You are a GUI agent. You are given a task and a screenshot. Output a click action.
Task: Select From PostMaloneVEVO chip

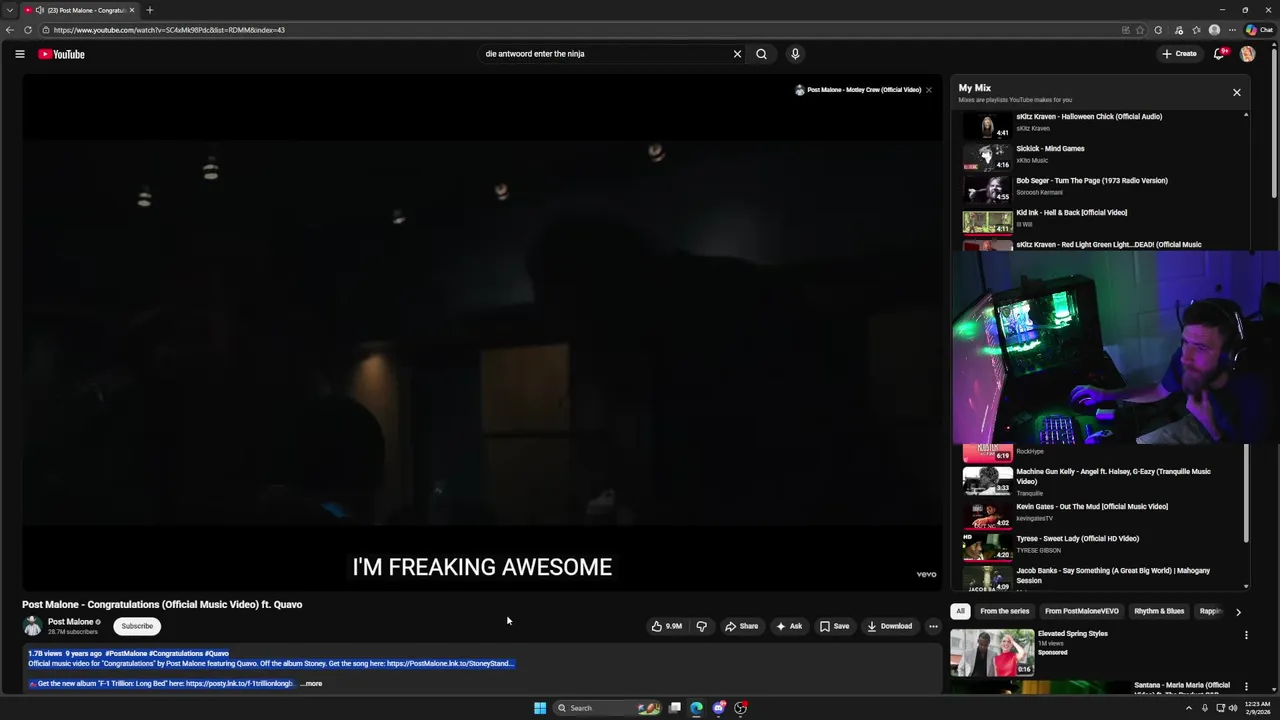coord(1081,611)
